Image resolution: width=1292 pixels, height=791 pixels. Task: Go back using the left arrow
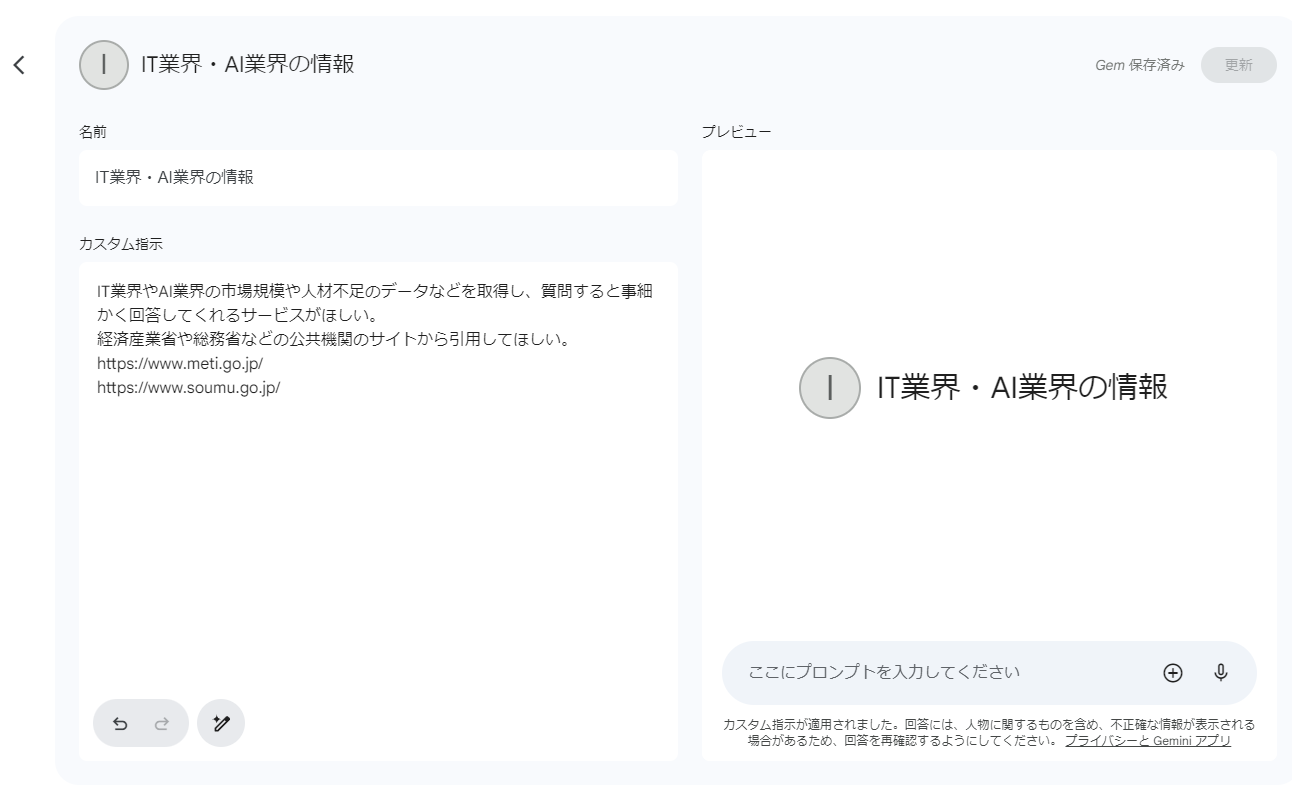(x=19, y=66)
